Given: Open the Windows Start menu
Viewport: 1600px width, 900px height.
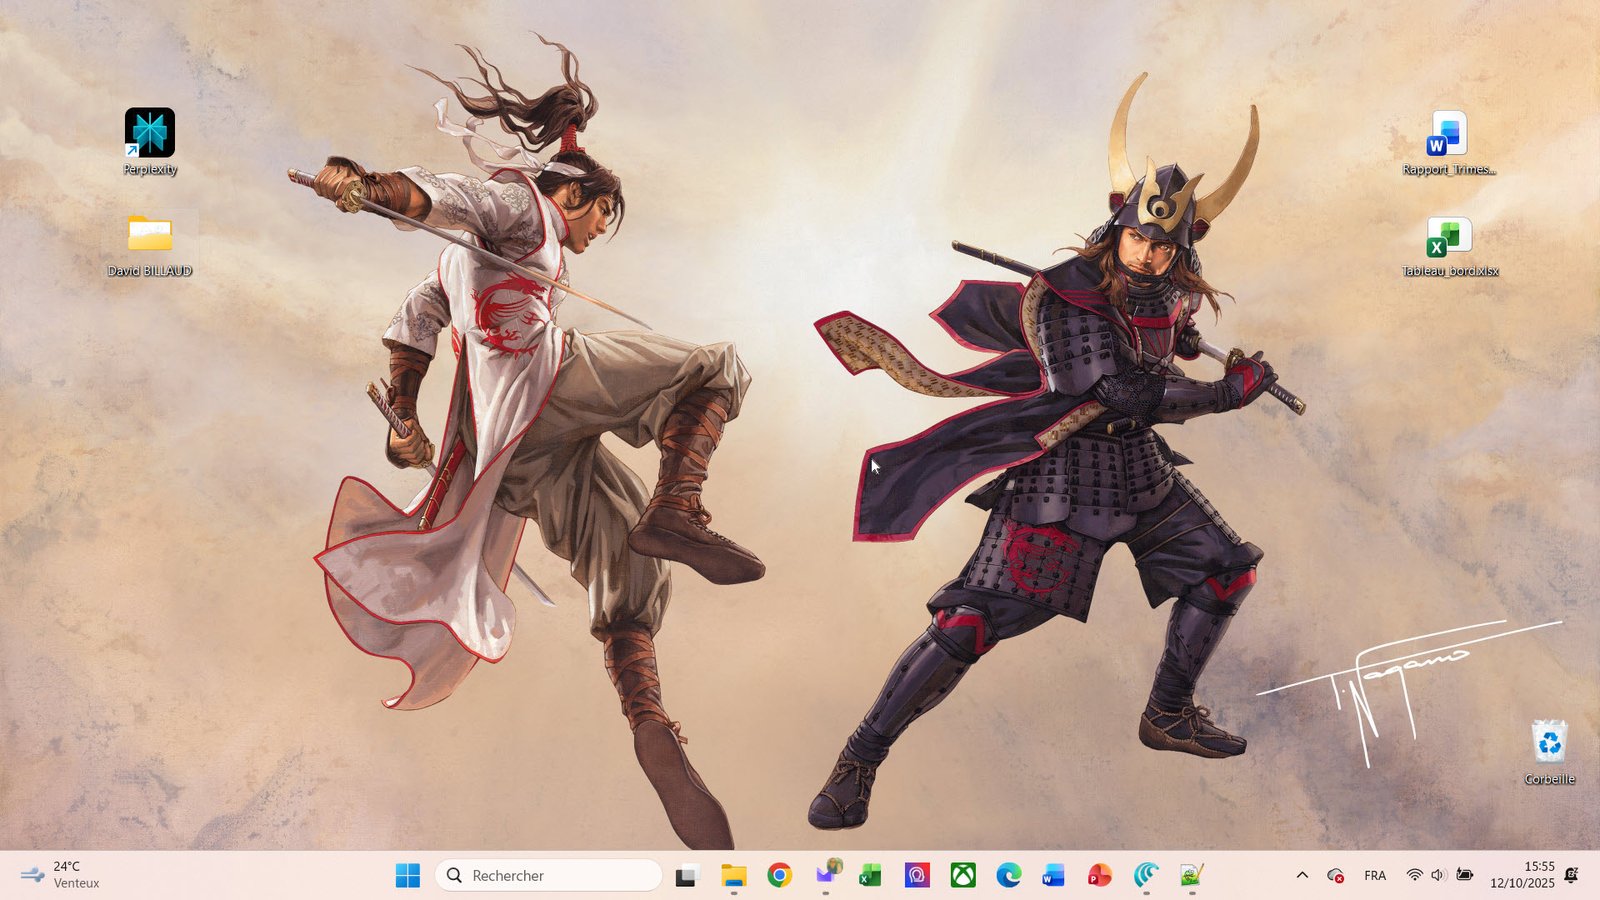Looking at the screenshot, I should [408, 876].
